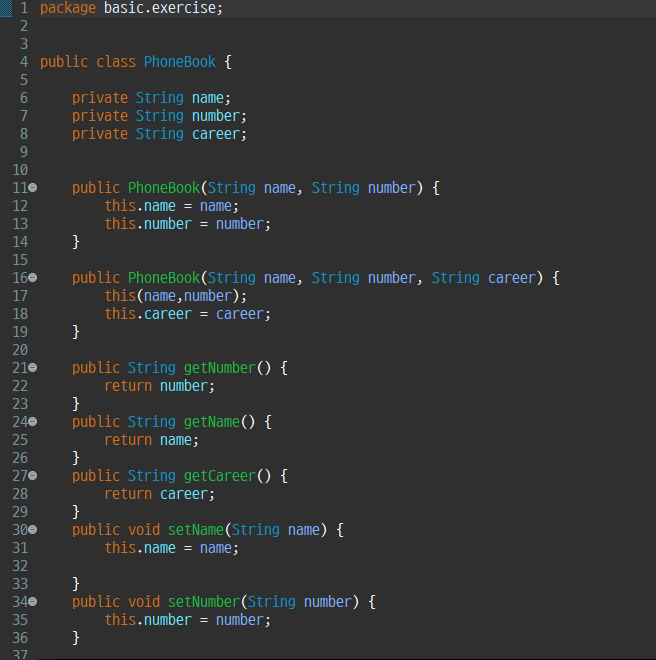Click the setNumber method name
This screenshot has height=660, width=656.
(x=204, y=602)
